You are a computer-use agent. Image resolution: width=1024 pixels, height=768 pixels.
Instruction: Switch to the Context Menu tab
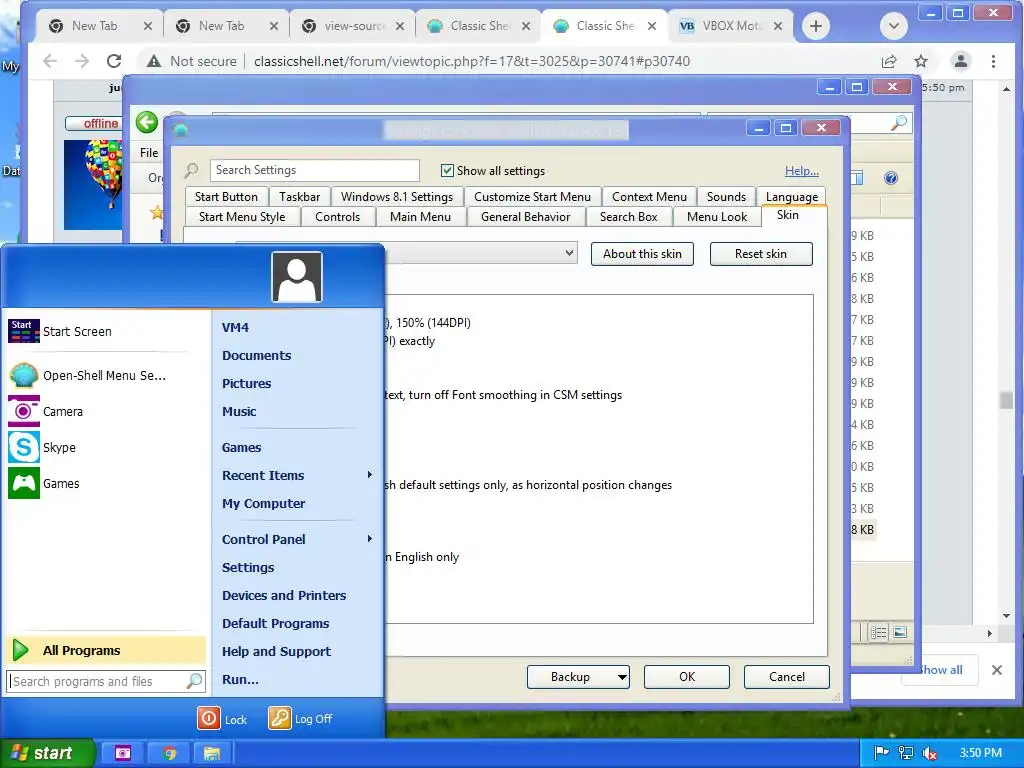pos(649,197)
